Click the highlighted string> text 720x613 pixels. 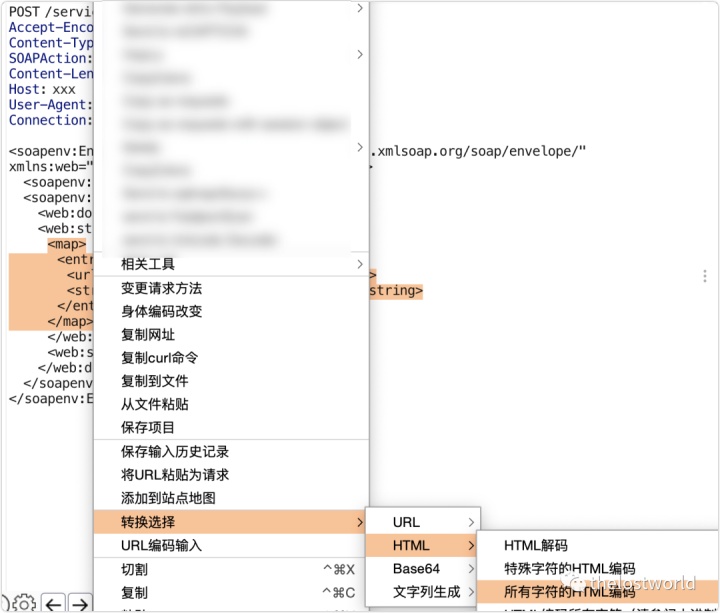pos(396,291)
